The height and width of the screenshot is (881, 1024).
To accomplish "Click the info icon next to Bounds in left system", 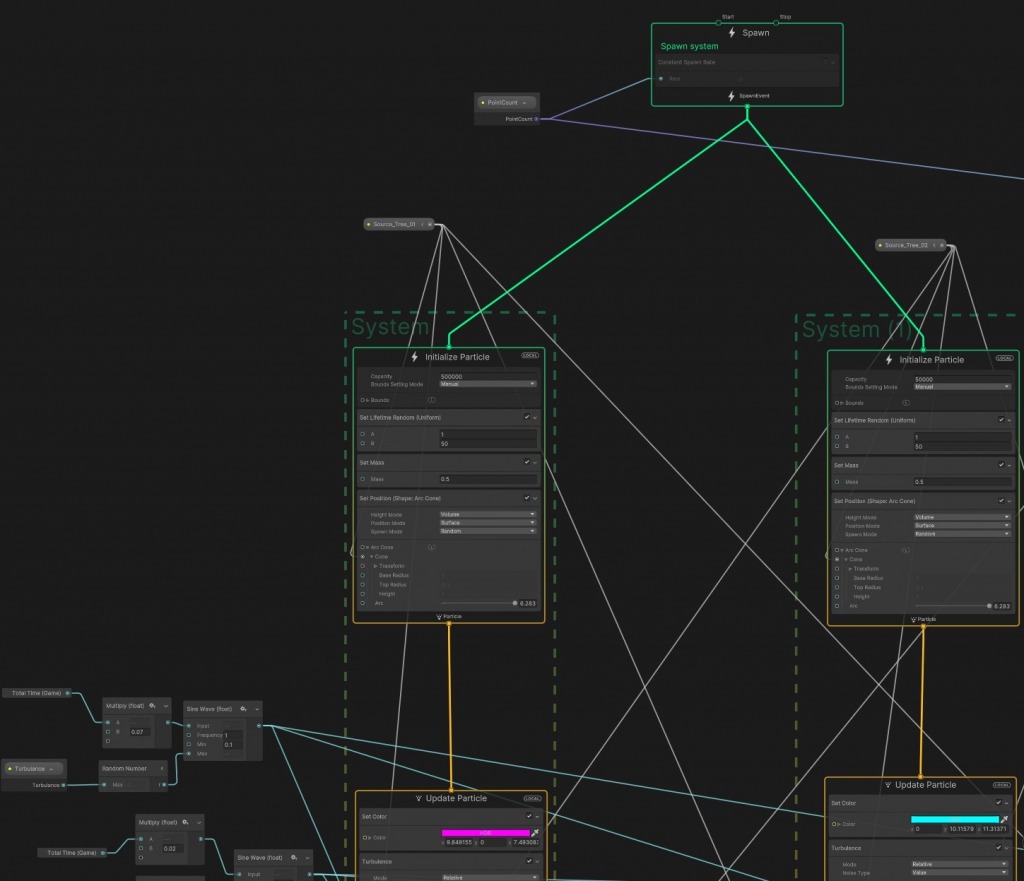I will pos(431,399).
